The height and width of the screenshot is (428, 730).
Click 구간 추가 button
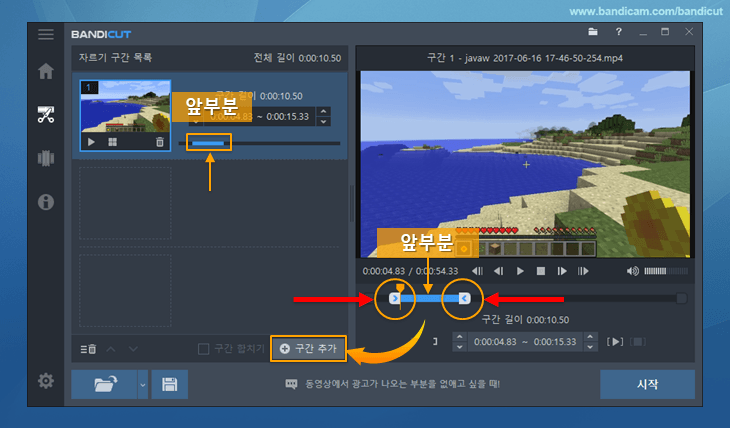coord(308,348)
